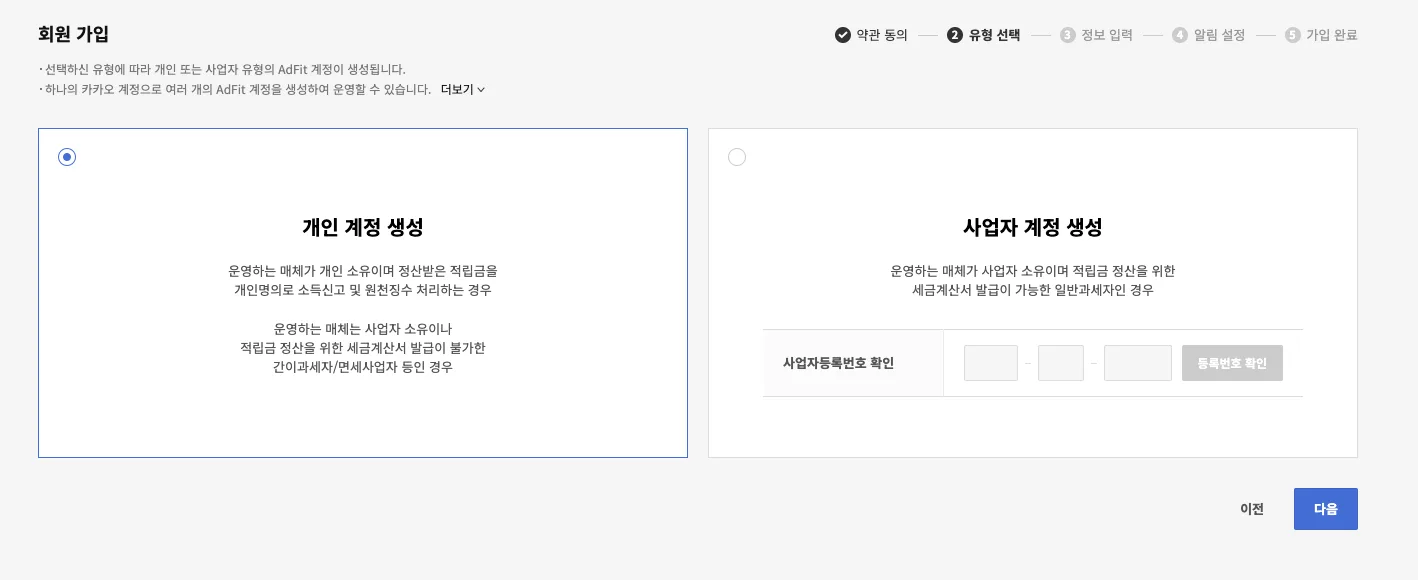Click text 개인명의로 소득신고 및 원천징수 처리하는 경우
Image resolution: width=1418 pixels, height=580 pixels.
363,290
